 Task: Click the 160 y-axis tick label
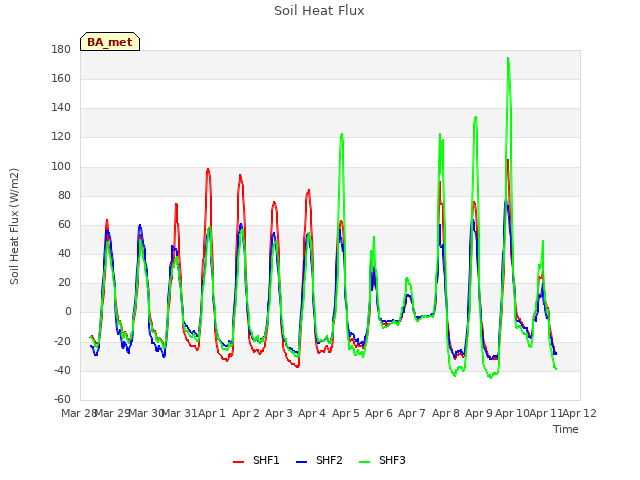[61, 78]
